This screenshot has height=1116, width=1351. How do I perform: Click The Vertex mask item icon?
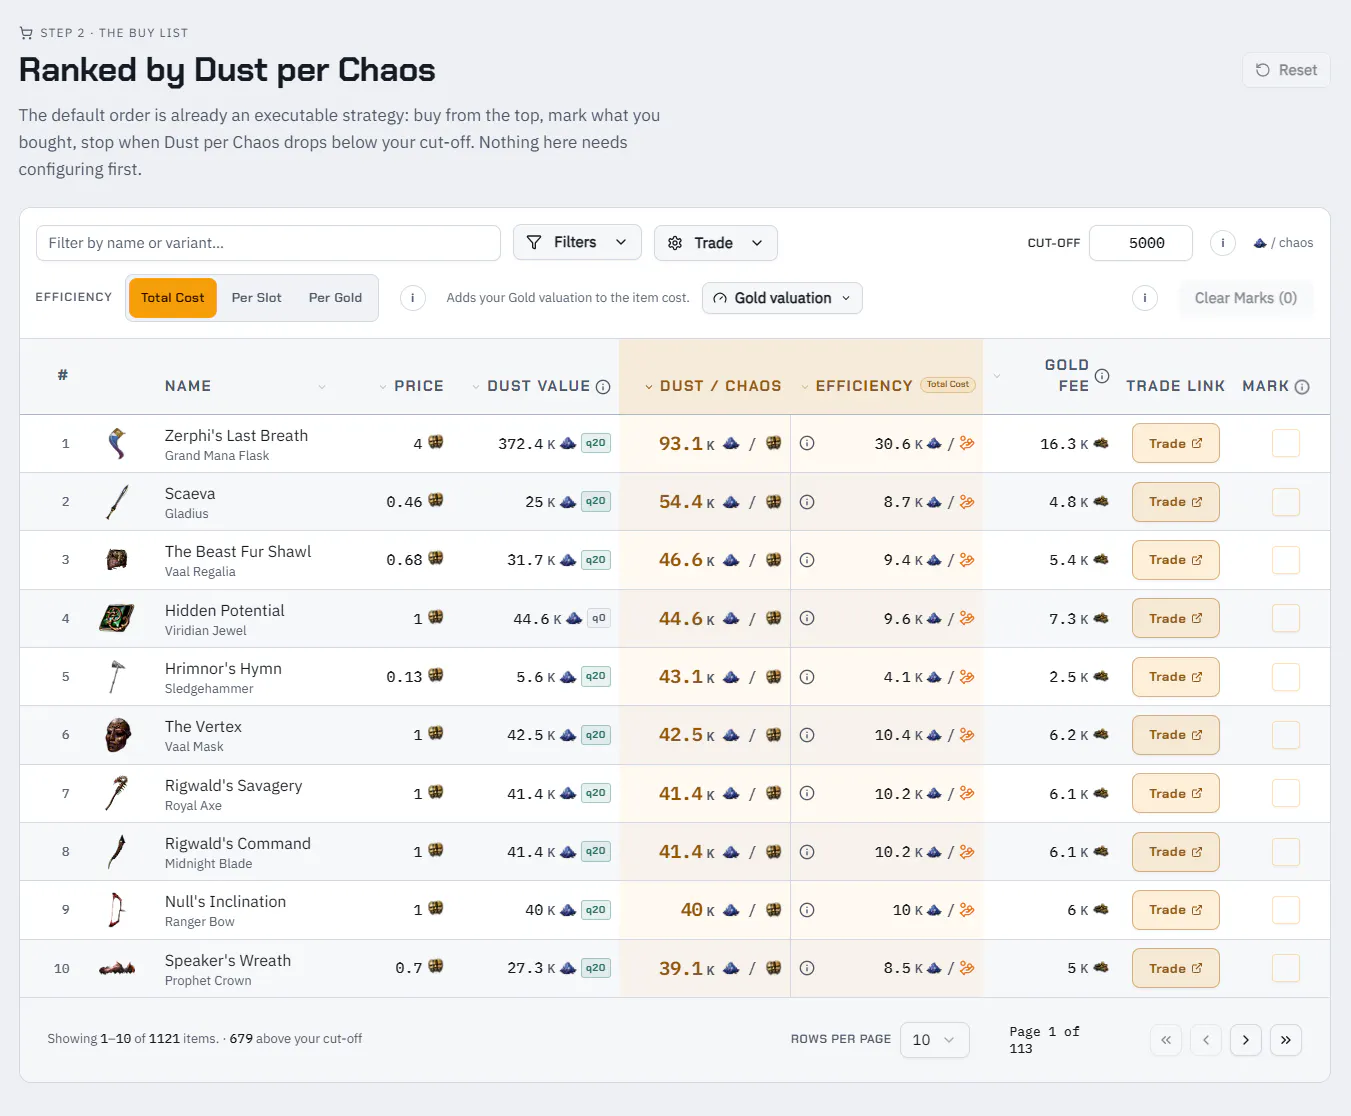point(117,735)
